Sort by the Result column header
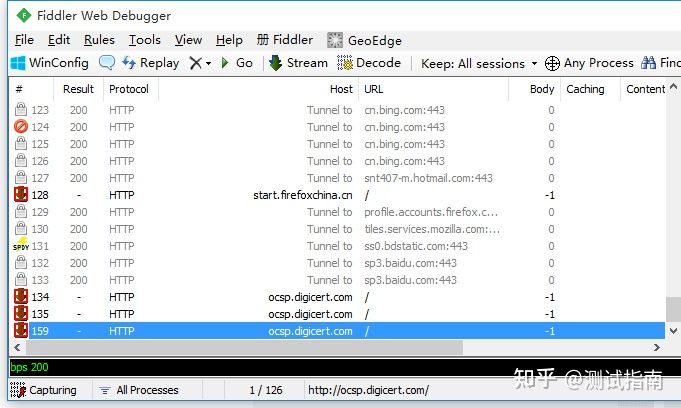This screenshot has width=681, height=408. pyautogui.click(x=78, y=89)
